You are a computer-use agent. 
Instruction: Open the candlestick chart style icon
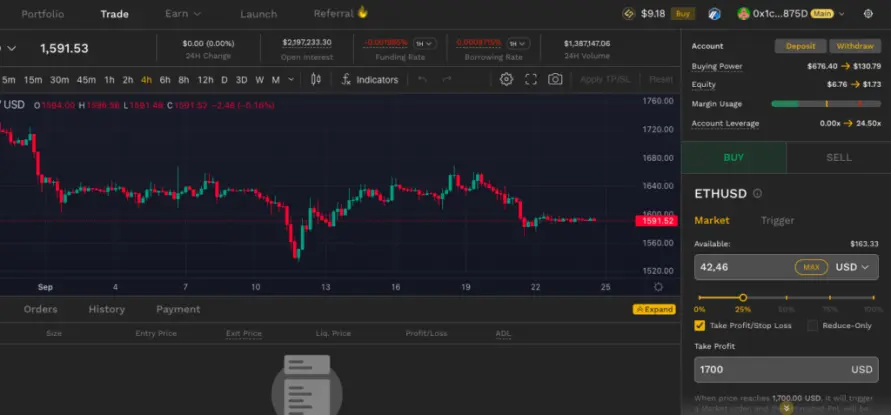316,80
